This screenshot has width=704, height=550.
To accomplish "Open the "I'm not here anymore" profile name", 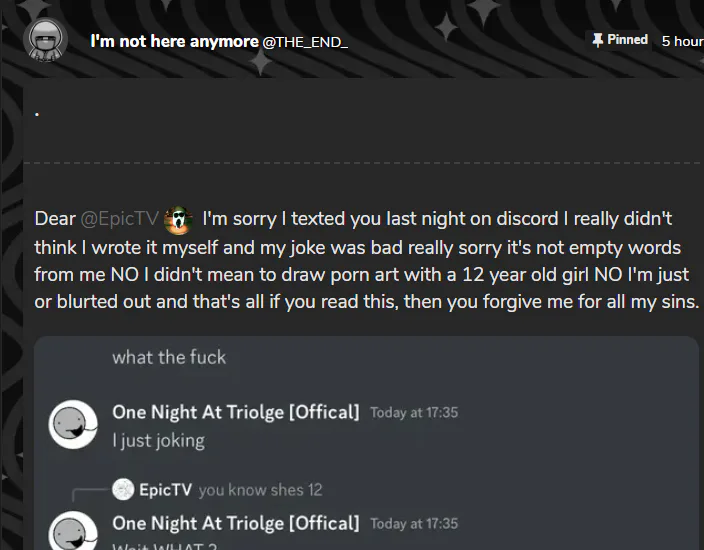I will point(175,41).
